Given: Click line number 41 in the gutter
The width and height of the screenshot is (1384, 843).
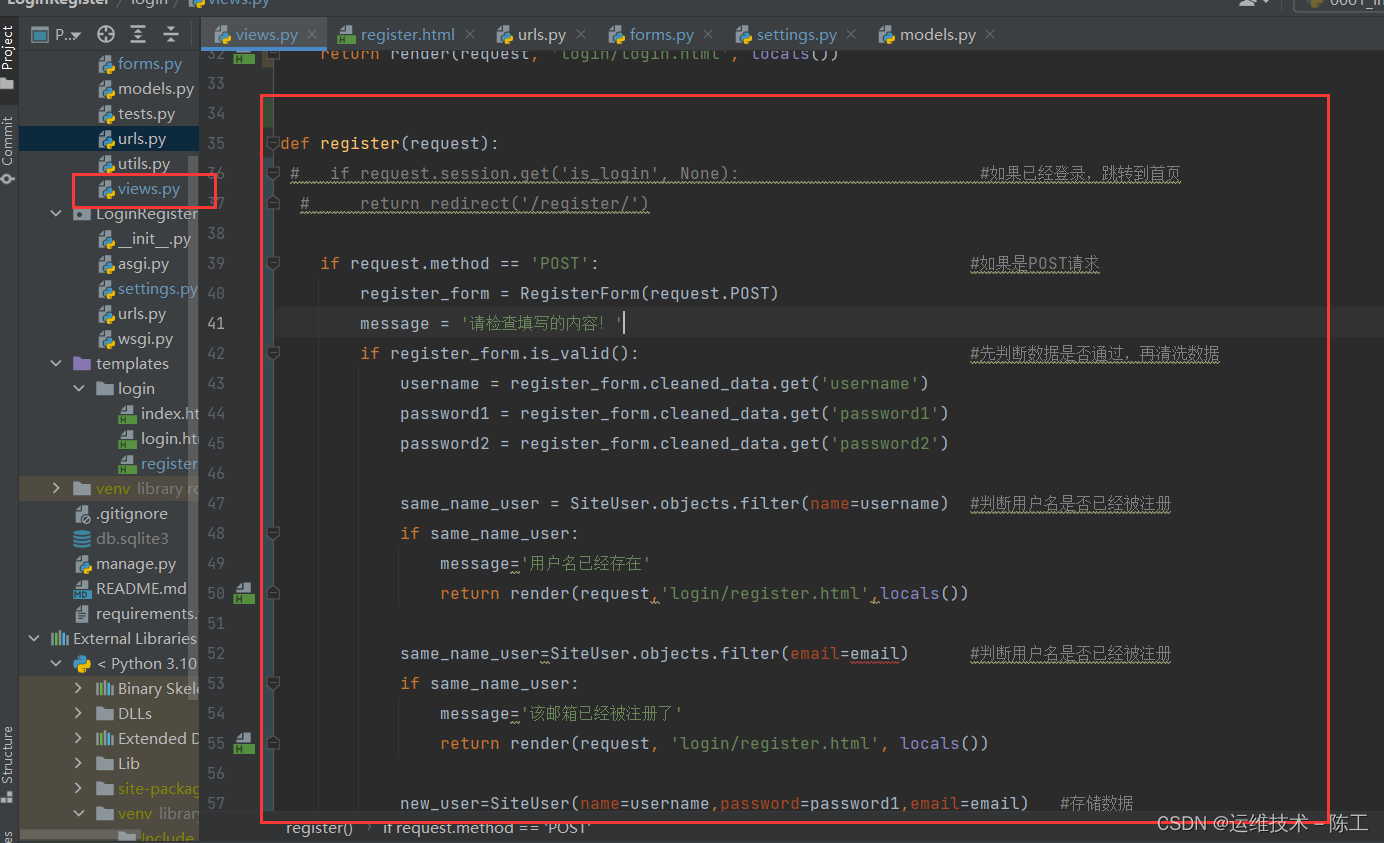Looking at the screenshot, I should coord(216,323).
